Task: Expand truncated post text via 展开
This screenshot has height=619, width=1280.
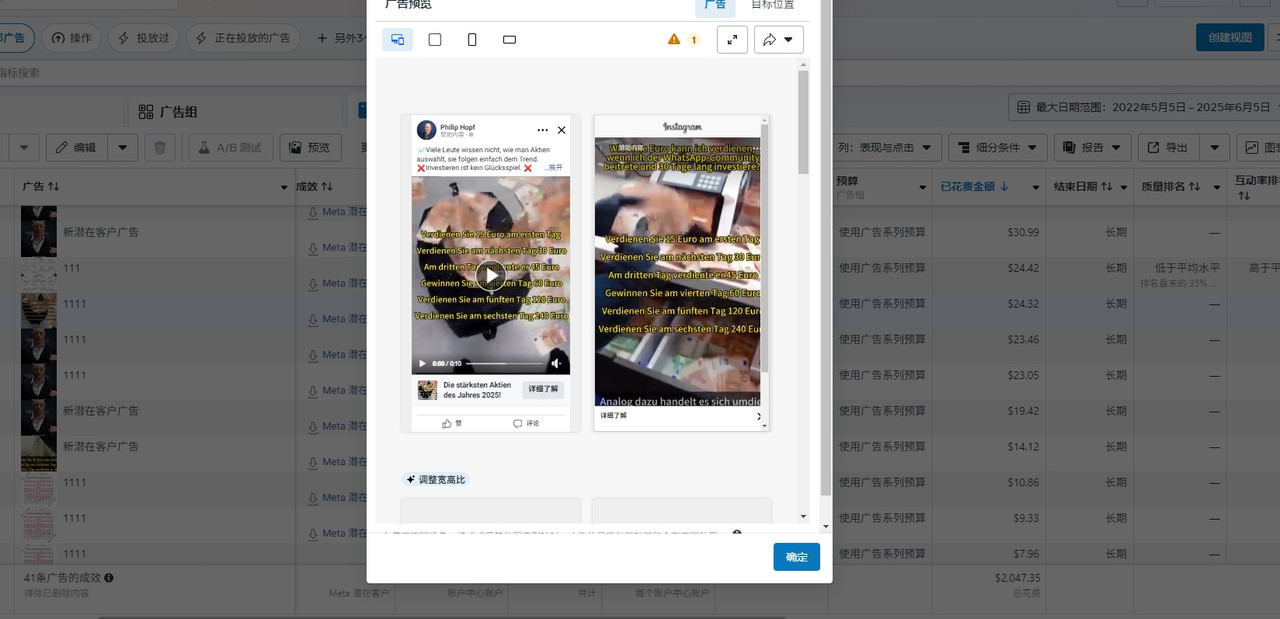Action: (554, 168)
